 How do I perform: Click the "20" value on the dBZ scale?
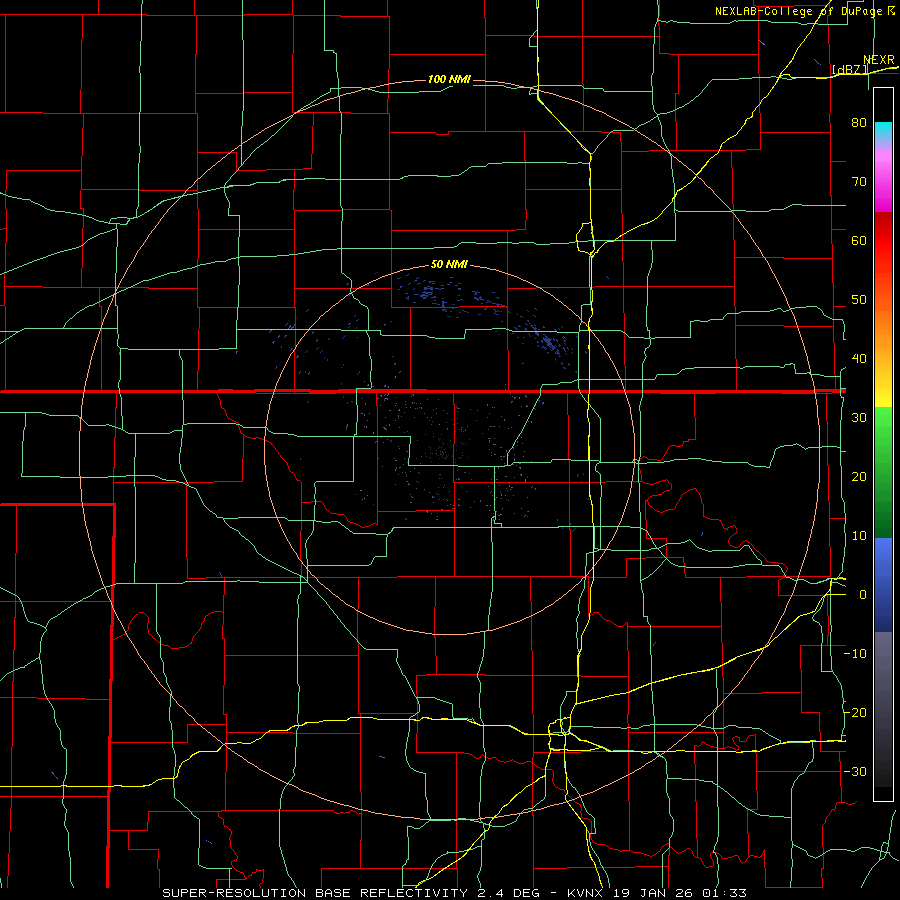point(859,476)
